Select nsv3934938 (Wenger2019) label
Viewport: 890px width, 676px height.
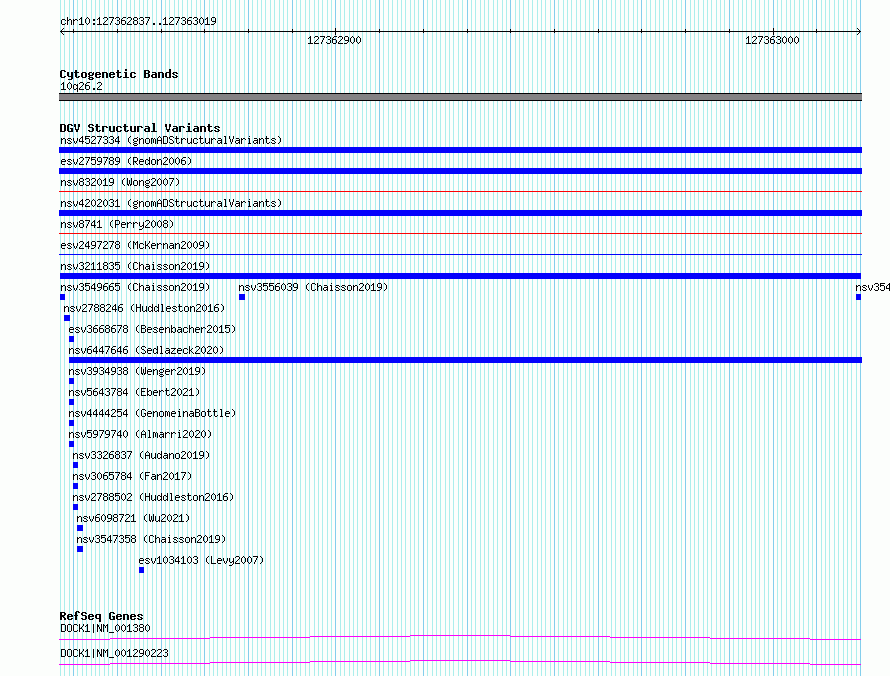coord(137,371)
